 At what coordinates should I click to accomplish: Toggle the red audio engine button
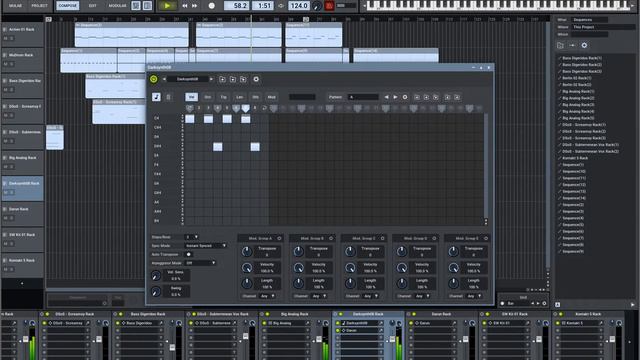[329, 6]
